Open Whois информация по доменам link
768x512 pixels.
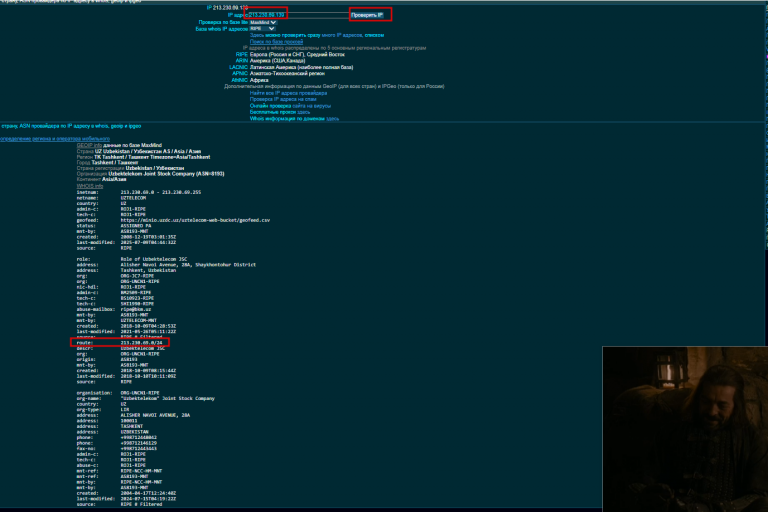pyautogui.click(x=294, y=118)
